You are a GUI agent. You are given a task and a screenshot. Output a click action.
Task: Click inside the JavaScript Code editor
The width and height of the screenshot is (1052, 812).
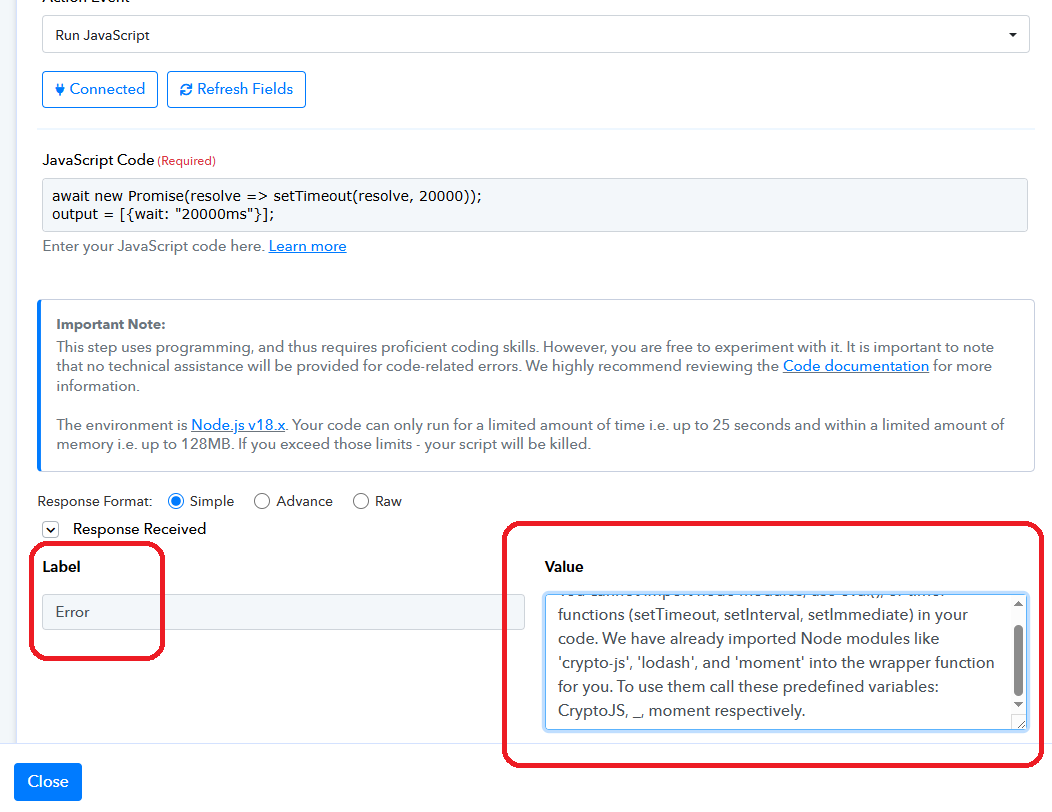click(535, 205)
